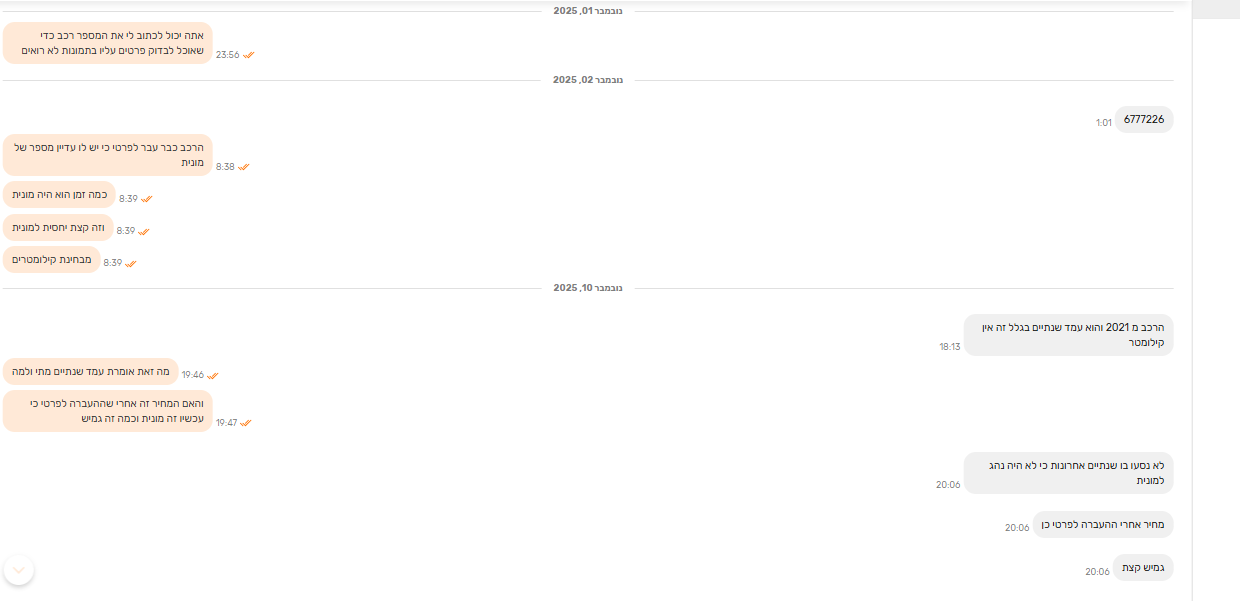Click the 1:01 timestamp beside the number message
This screenshot has height=601, width=1240.
tap(1103, 123)
